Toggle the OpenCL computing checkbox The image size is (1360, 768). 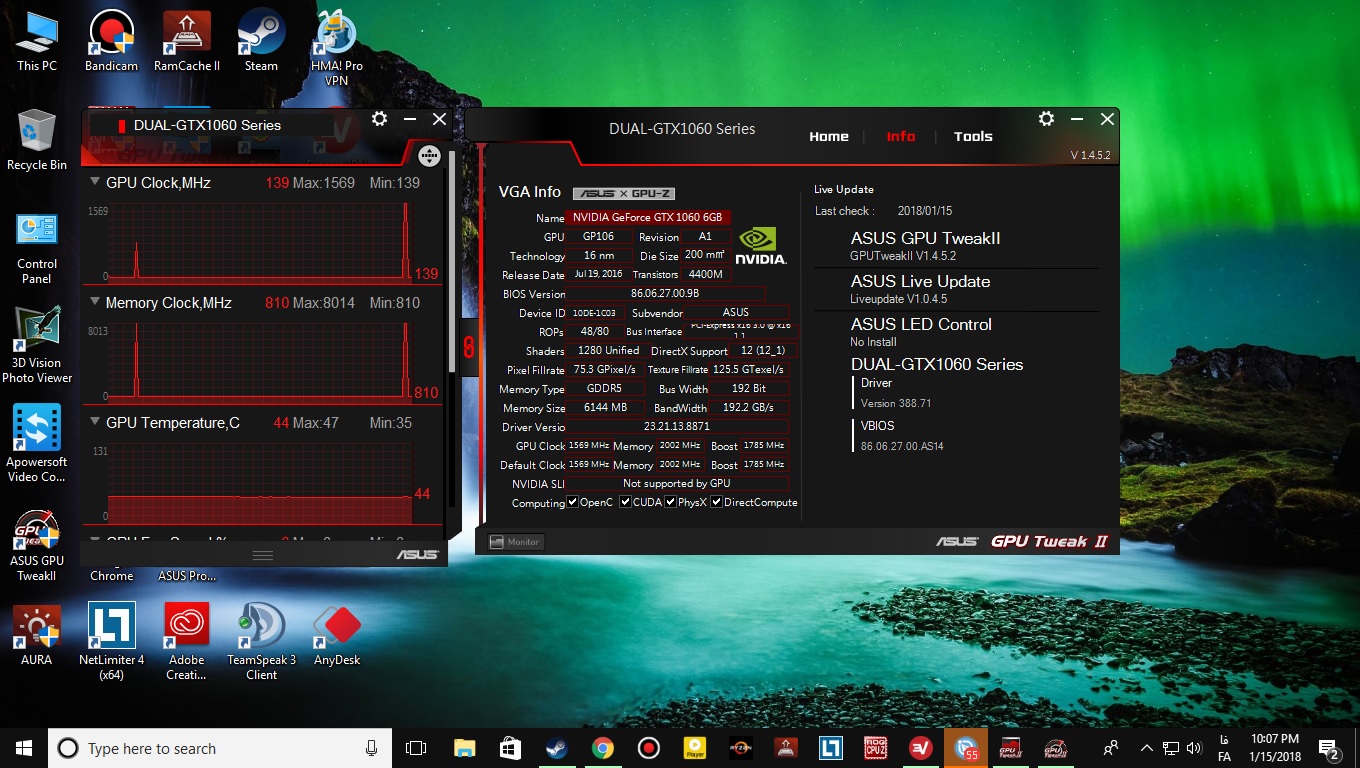click(572, 502)
